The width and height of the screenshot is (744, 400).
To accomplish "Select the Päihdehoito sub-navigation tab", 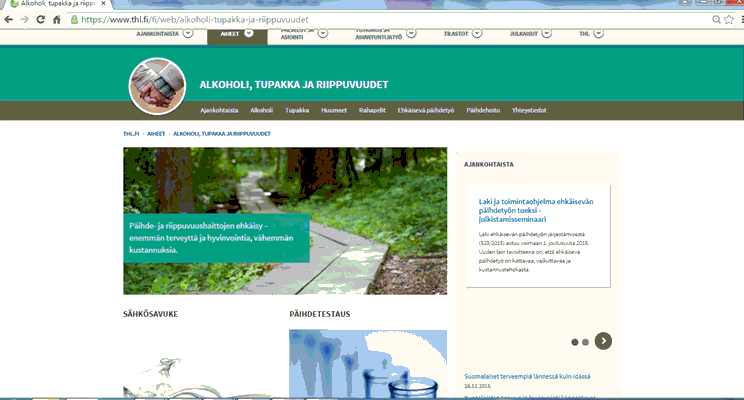I will click(x=483, y=110).
